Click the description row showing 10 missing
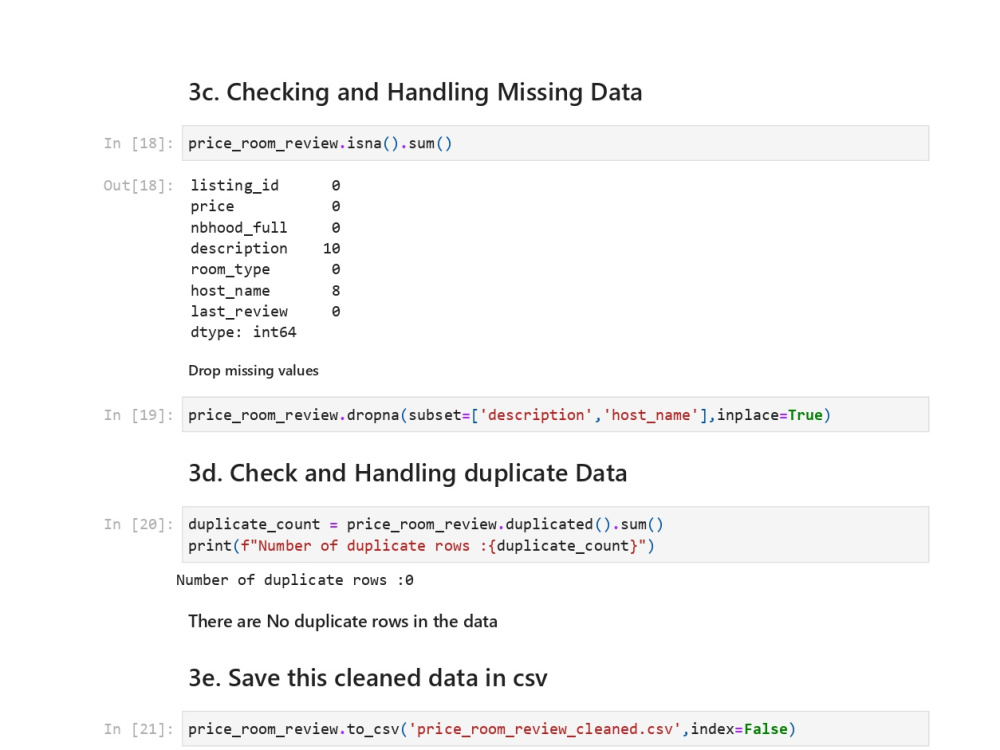The width and height of the screenshot is (1000, 750). [265, 248]
